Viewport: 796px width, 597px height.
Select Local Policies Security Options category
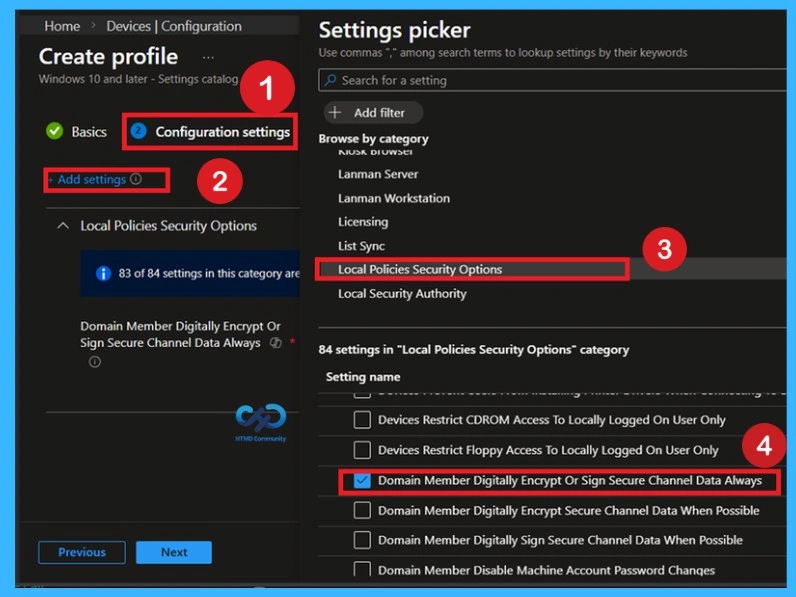420,270
